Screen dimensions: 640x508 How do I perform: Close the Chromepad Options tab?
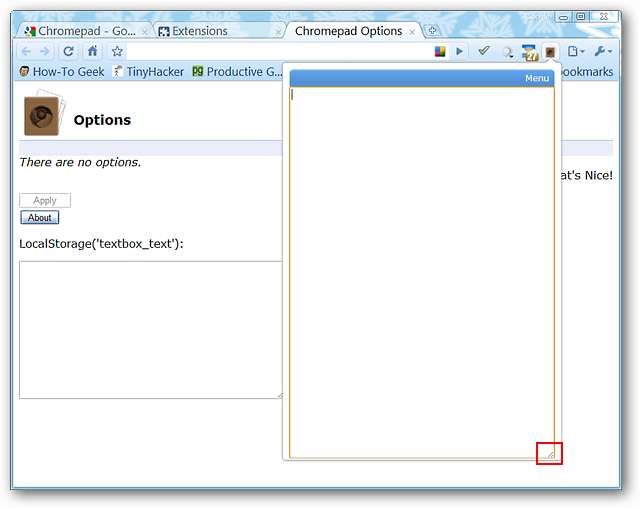tap(412, 32)
